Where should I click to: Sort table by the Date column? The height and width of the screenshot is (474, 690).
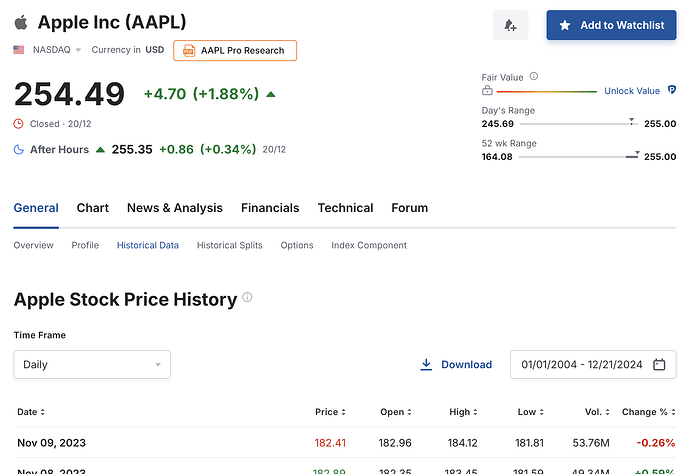31,412
